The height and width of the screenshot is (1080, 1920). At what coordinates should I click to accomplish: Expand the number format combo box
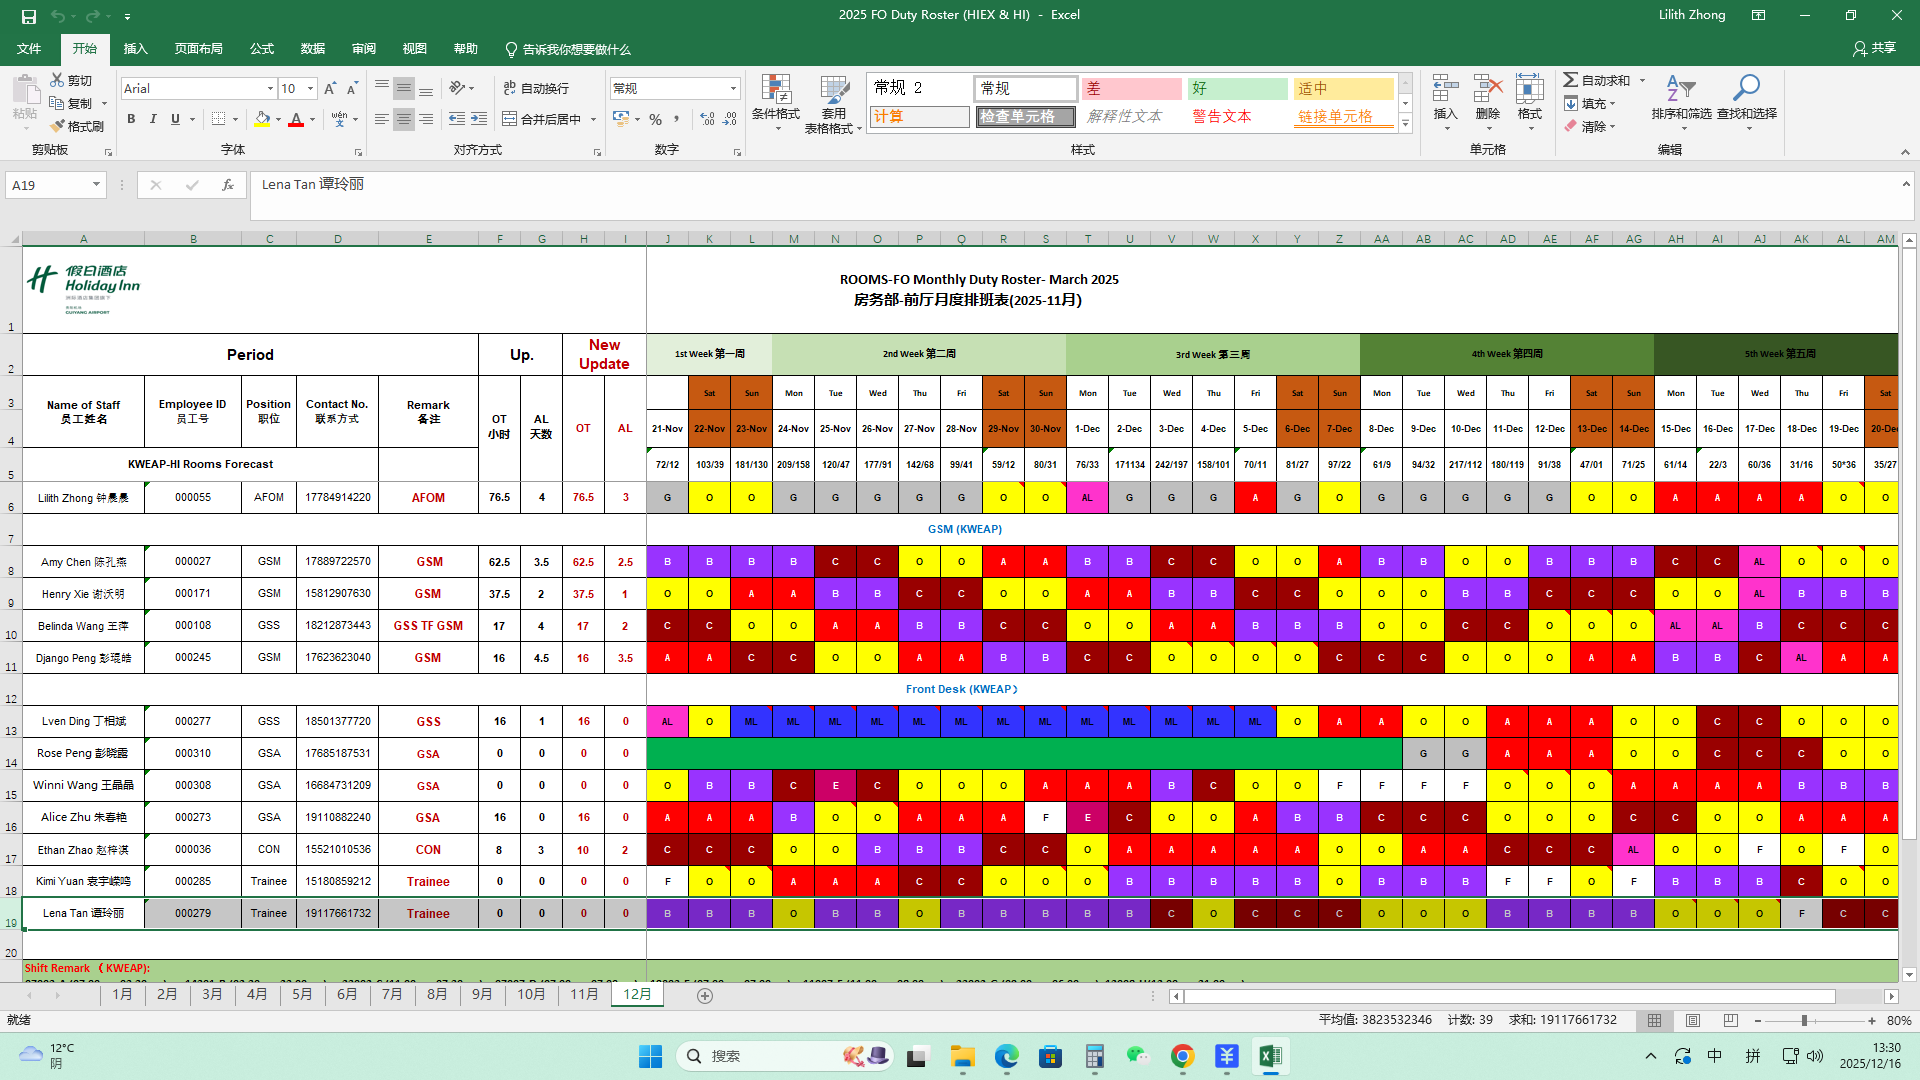[733, 89]
